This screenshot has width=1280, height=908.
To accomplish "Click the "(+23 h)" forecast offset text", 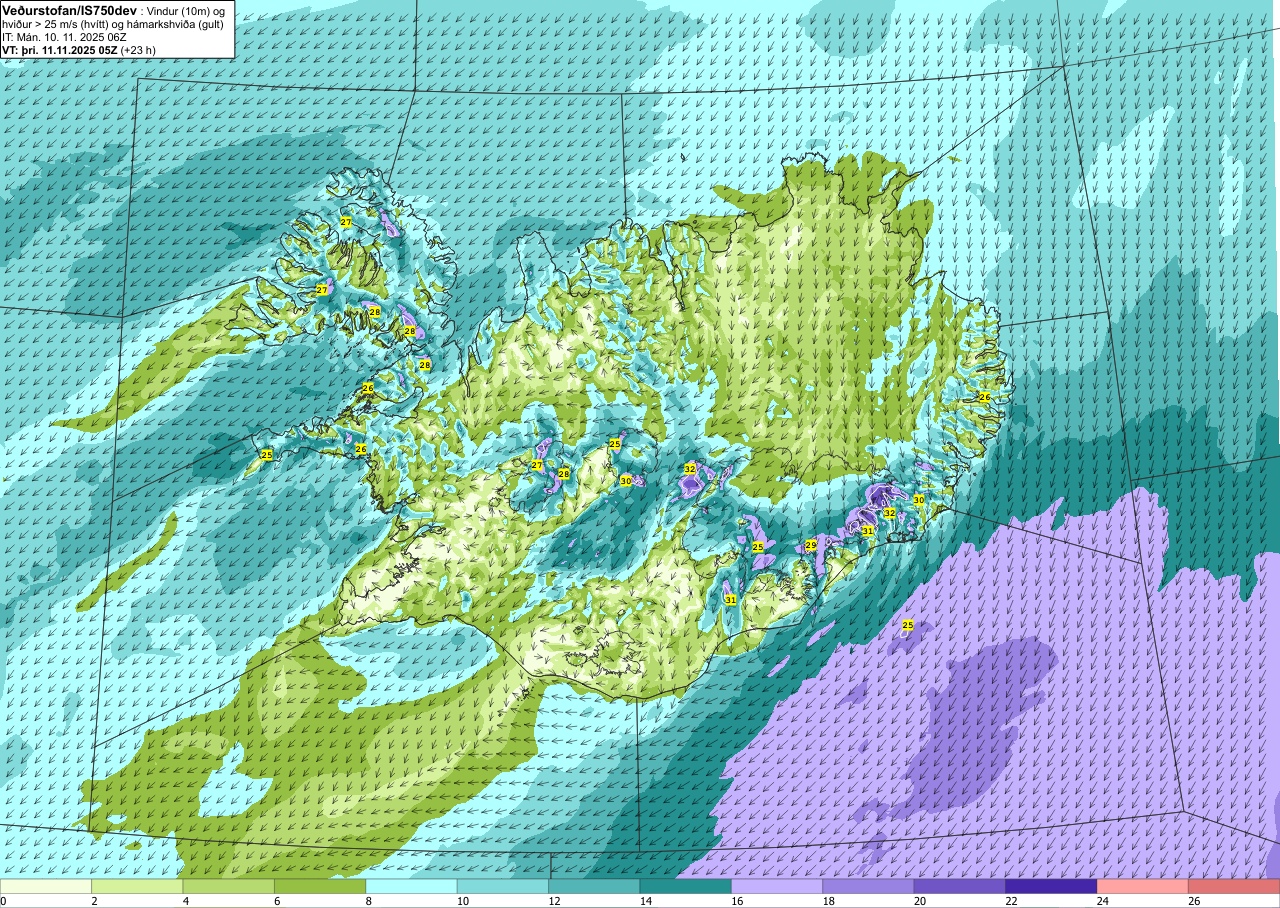I will 138,49.
